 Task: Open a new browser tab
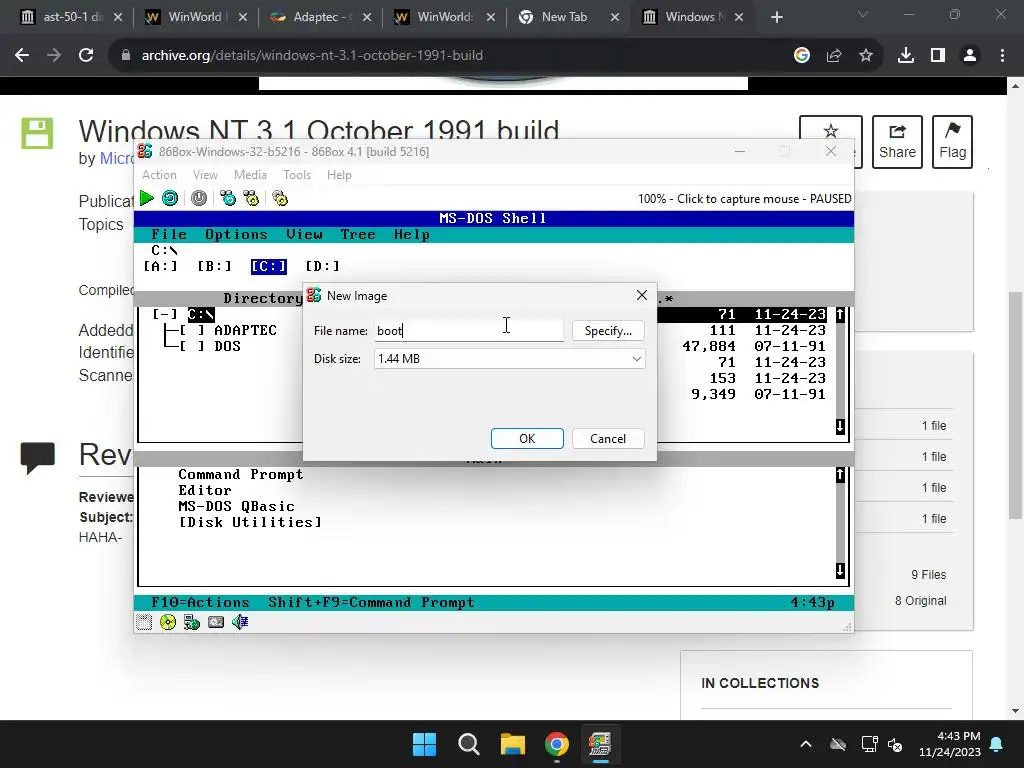pos(776,17)
